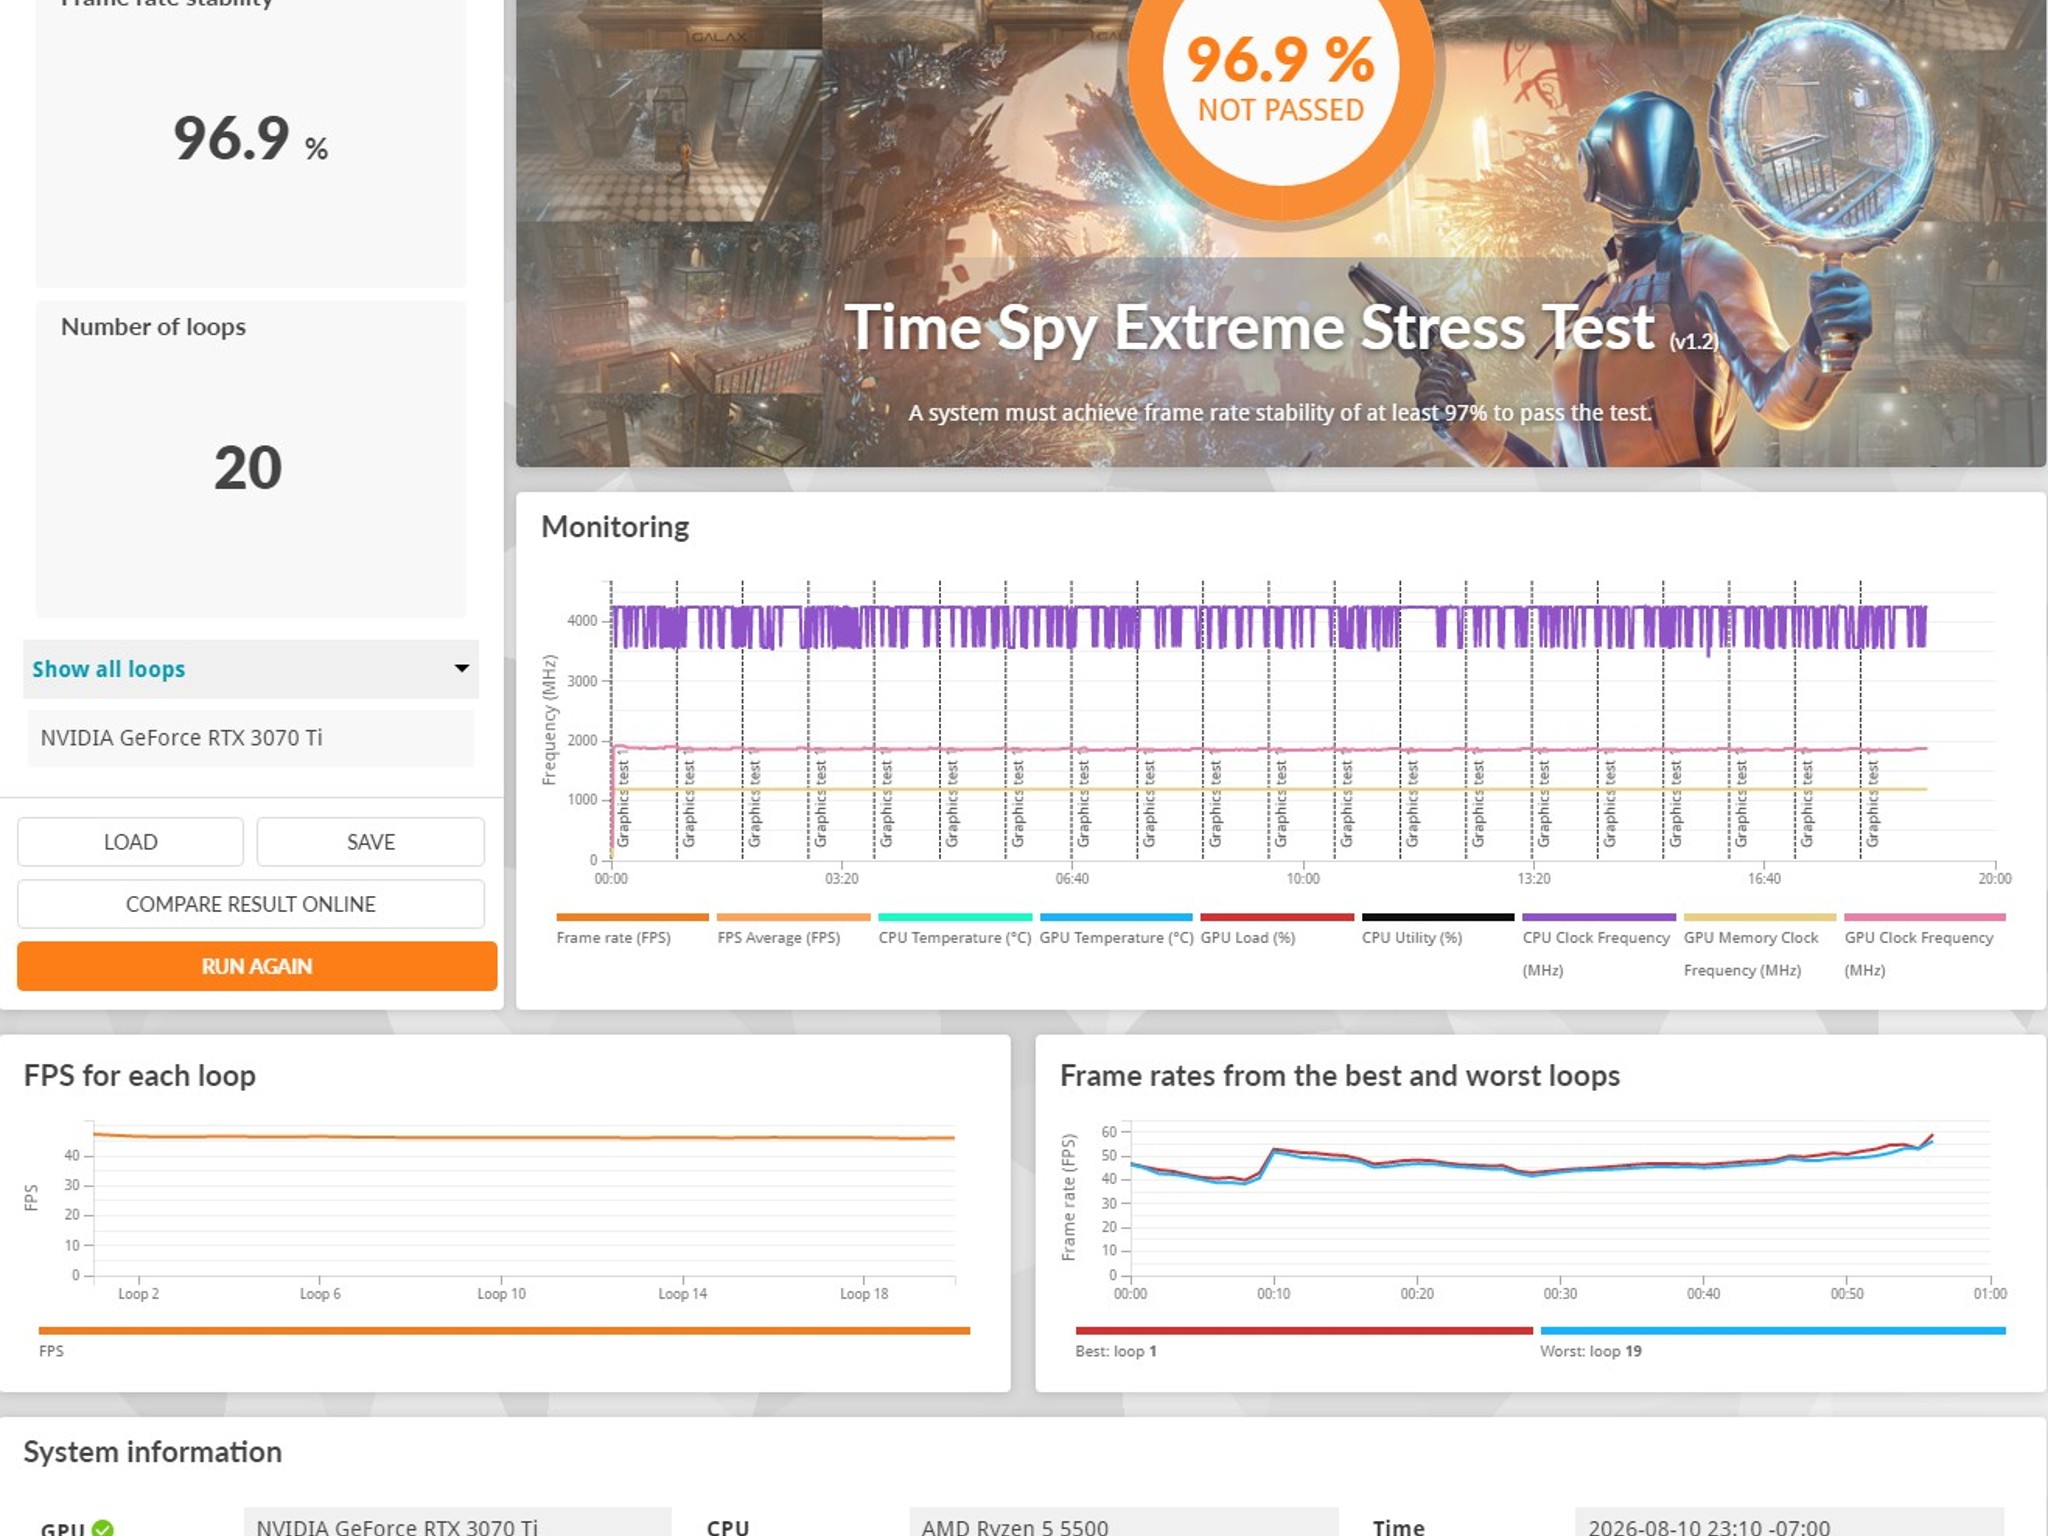Click the Time Spy Extreme Stress Test title text
Image resolution: width=2048 pixels, height=1536 pixels.
(1250, 328)
